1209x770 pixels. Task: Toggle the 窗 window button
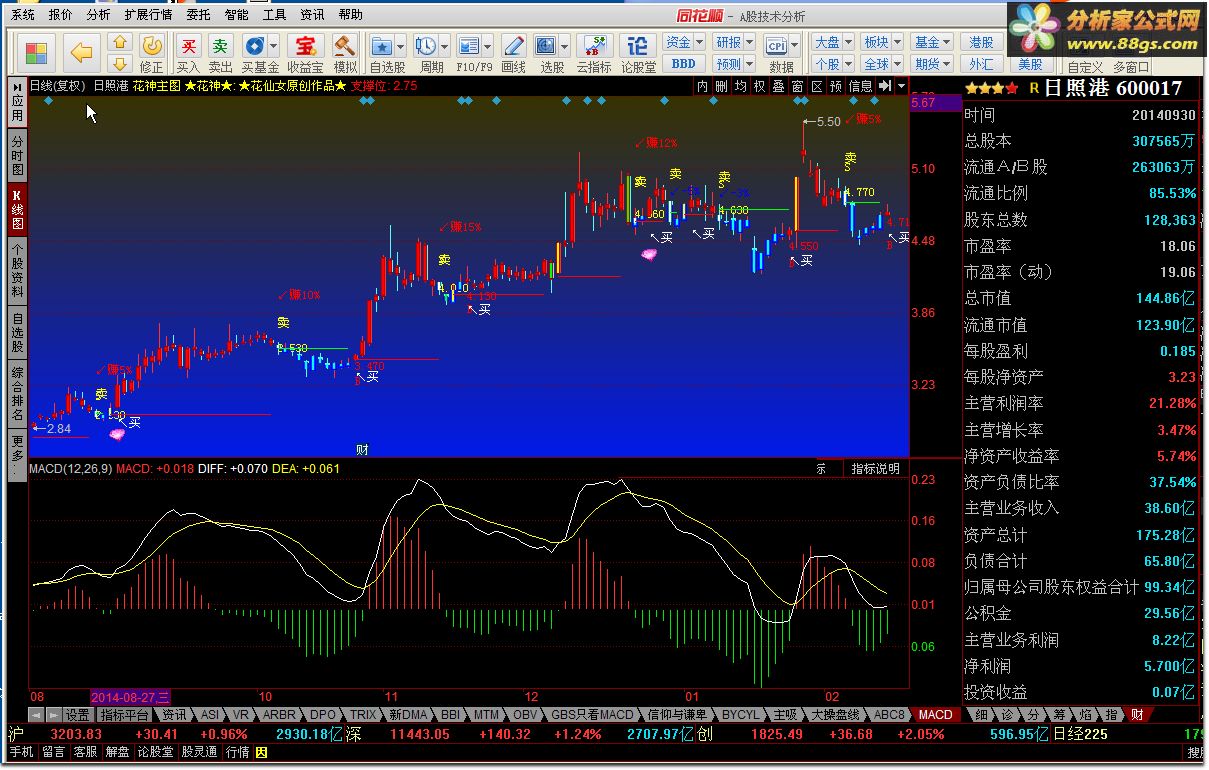(x=798, y=87)
